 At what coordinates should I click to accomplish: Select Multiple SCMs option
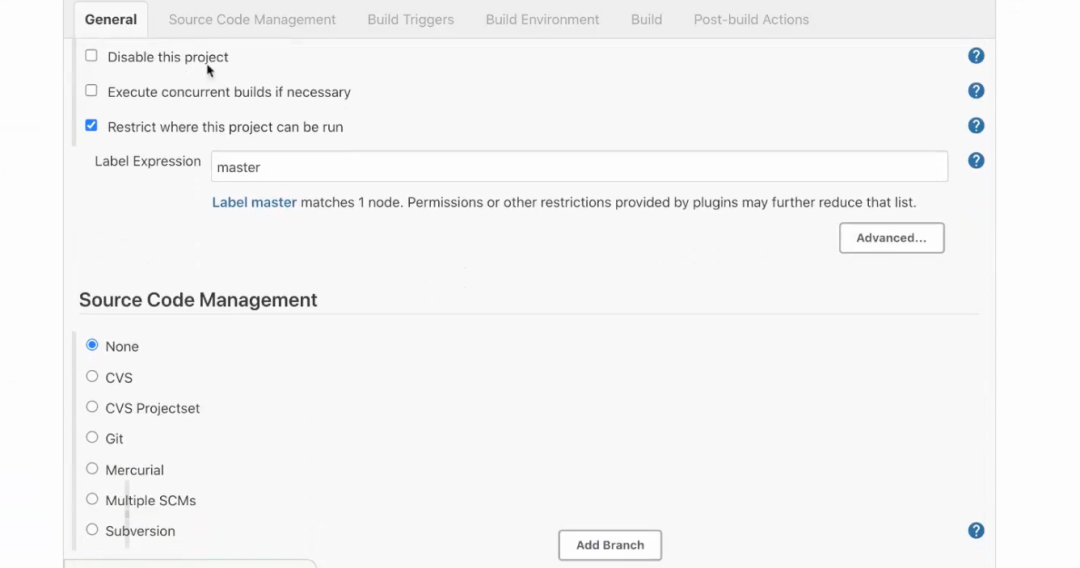pyautogui.click(x=92, y=499)
